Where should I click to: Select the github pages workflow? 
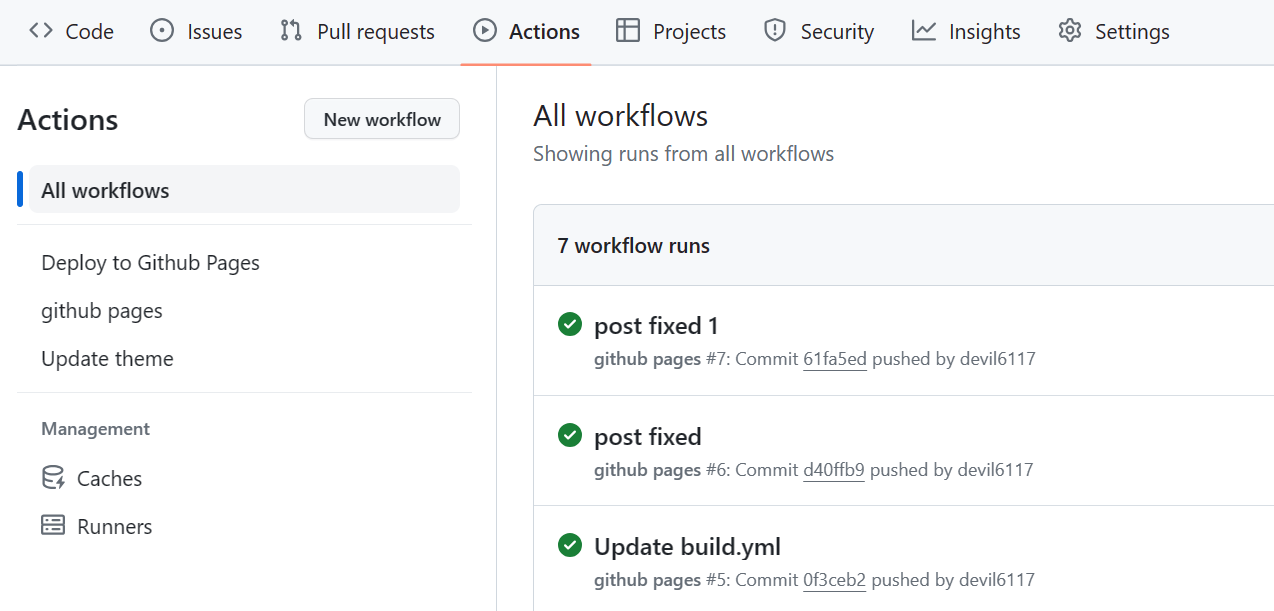pyautogui.click(x=102, y=311)
